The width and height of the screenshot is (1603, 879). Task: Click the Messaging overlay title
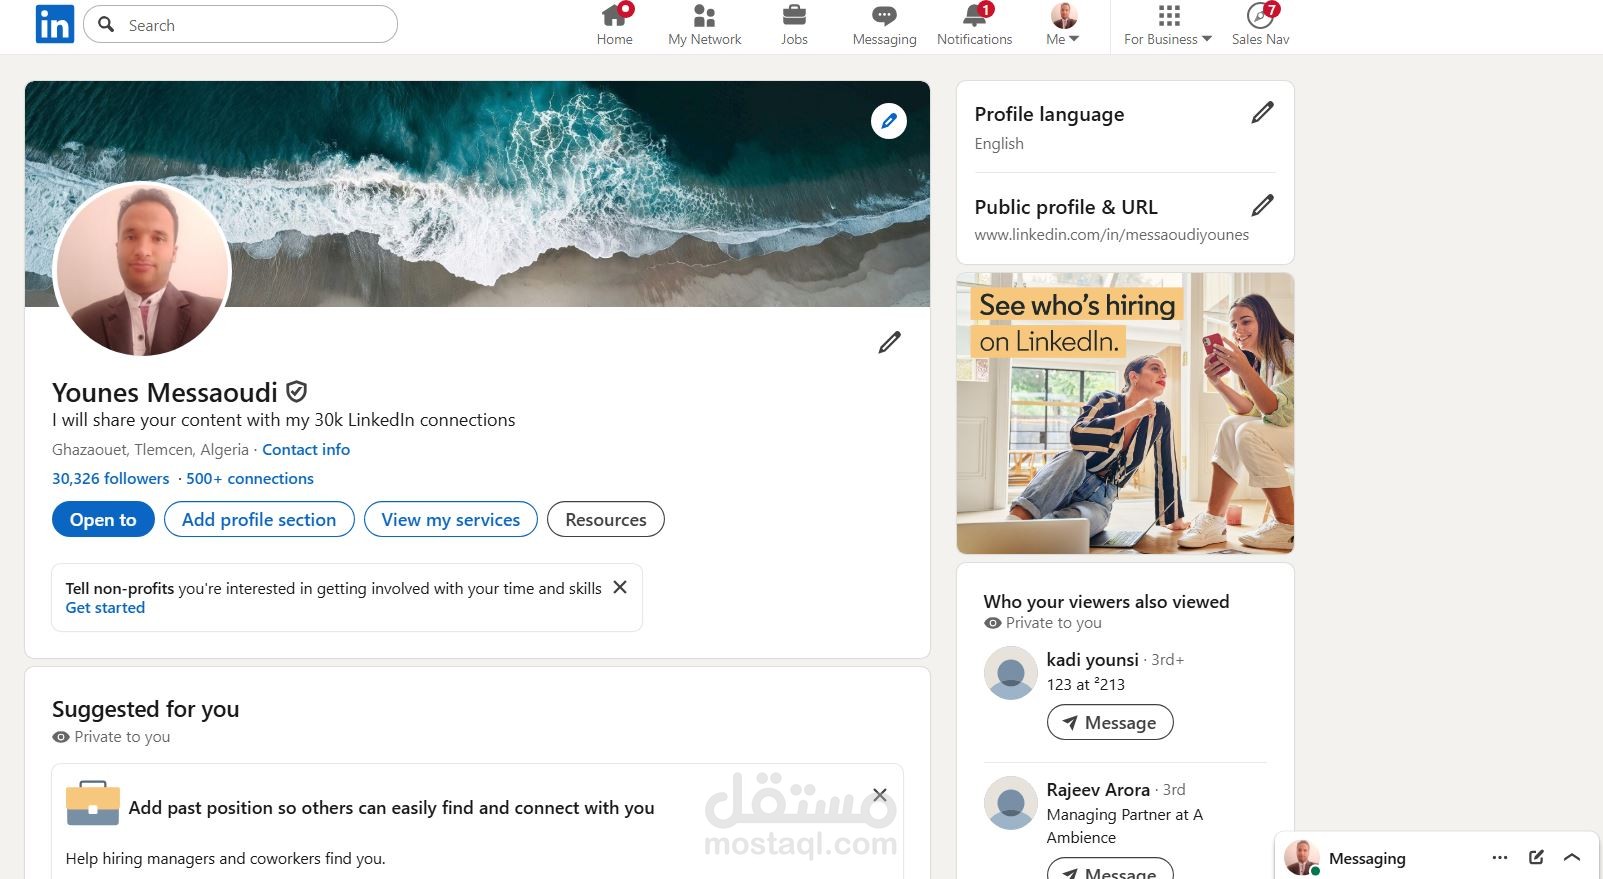(1367, 858)
